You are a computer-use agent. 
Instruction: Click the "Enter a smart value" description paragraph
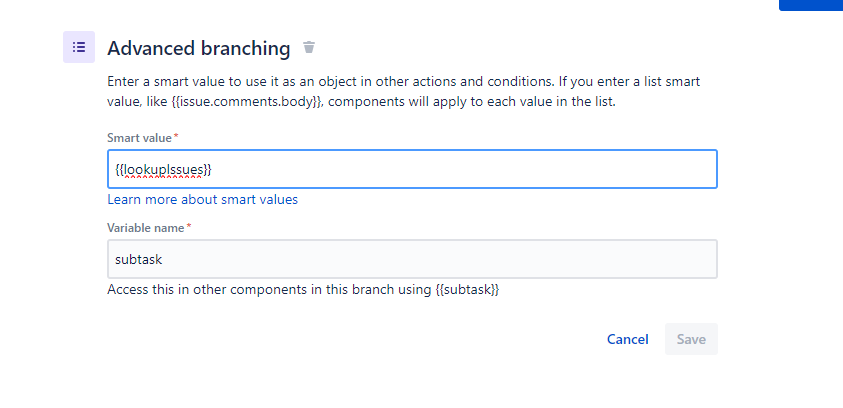click(x=404, y=92)
